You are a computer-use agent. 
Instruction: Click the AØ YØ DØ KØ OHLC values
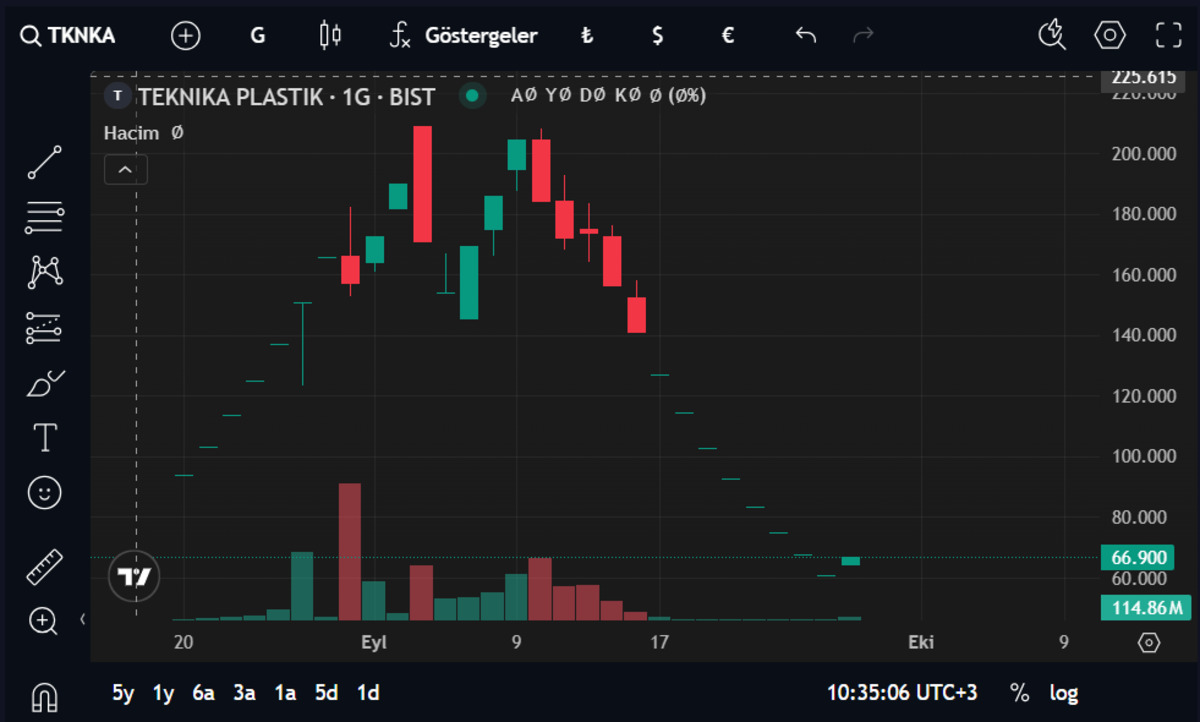point(608,97)
